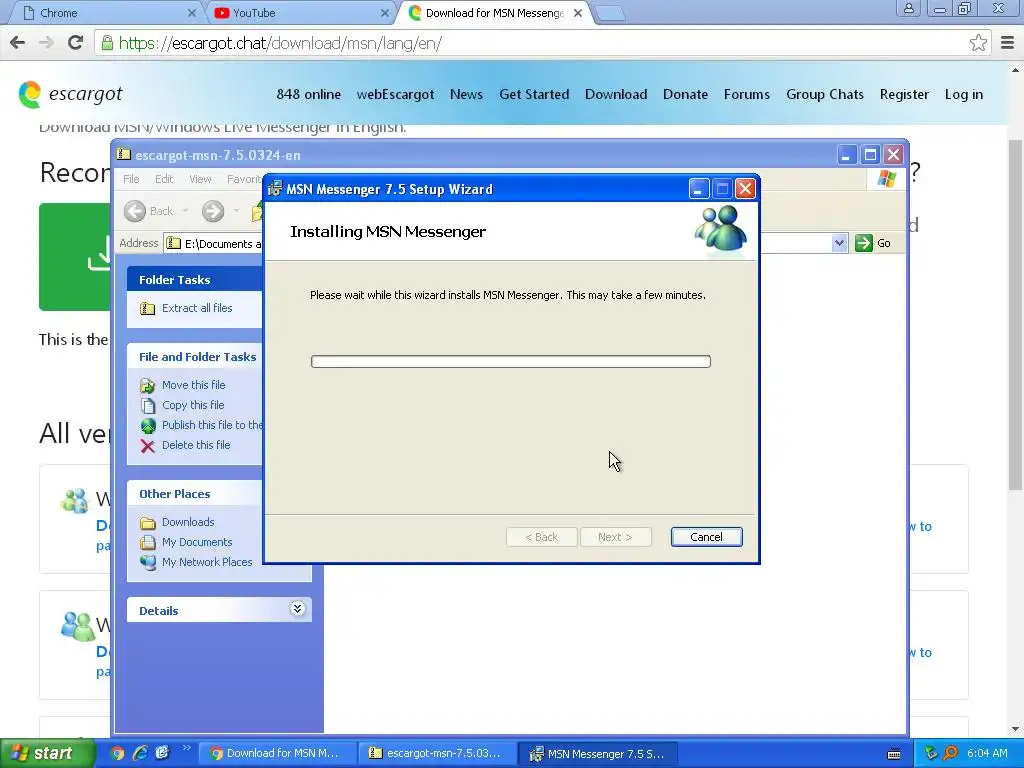Open the Explorer address bar dropdown

[839, 243]
